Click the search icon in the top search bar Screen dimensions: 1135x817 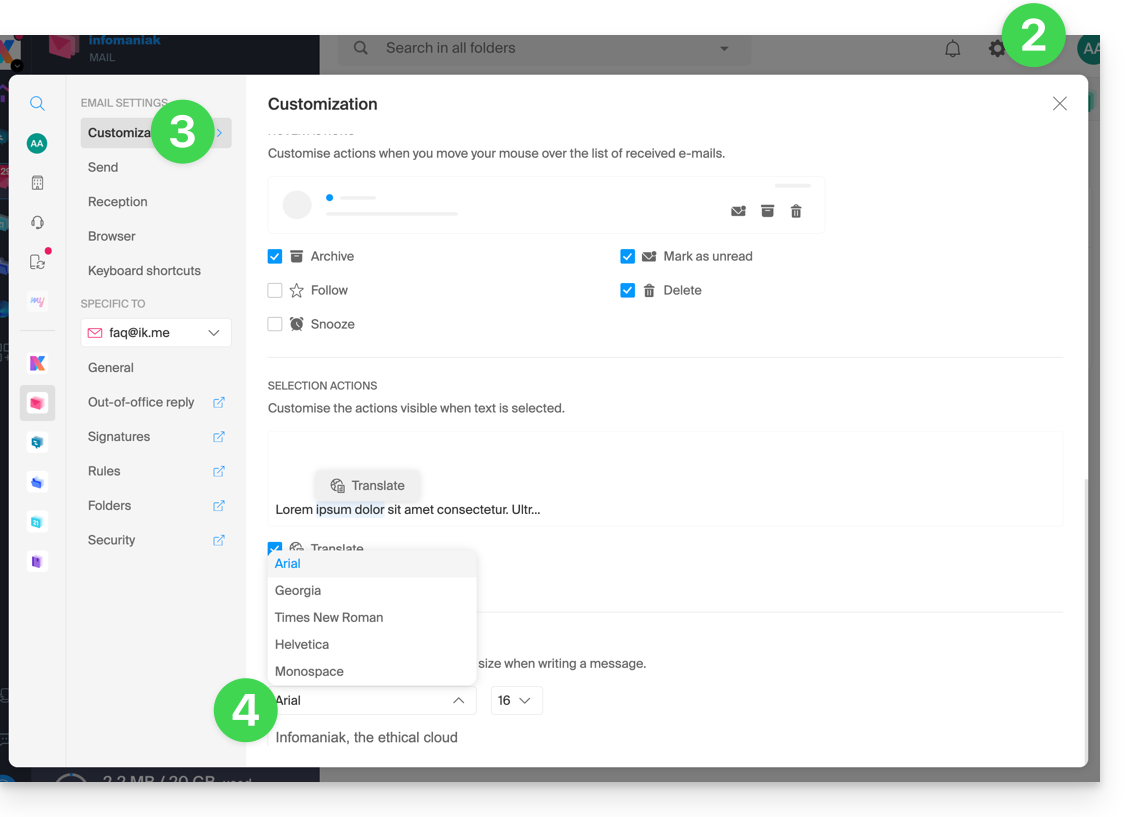360,48
